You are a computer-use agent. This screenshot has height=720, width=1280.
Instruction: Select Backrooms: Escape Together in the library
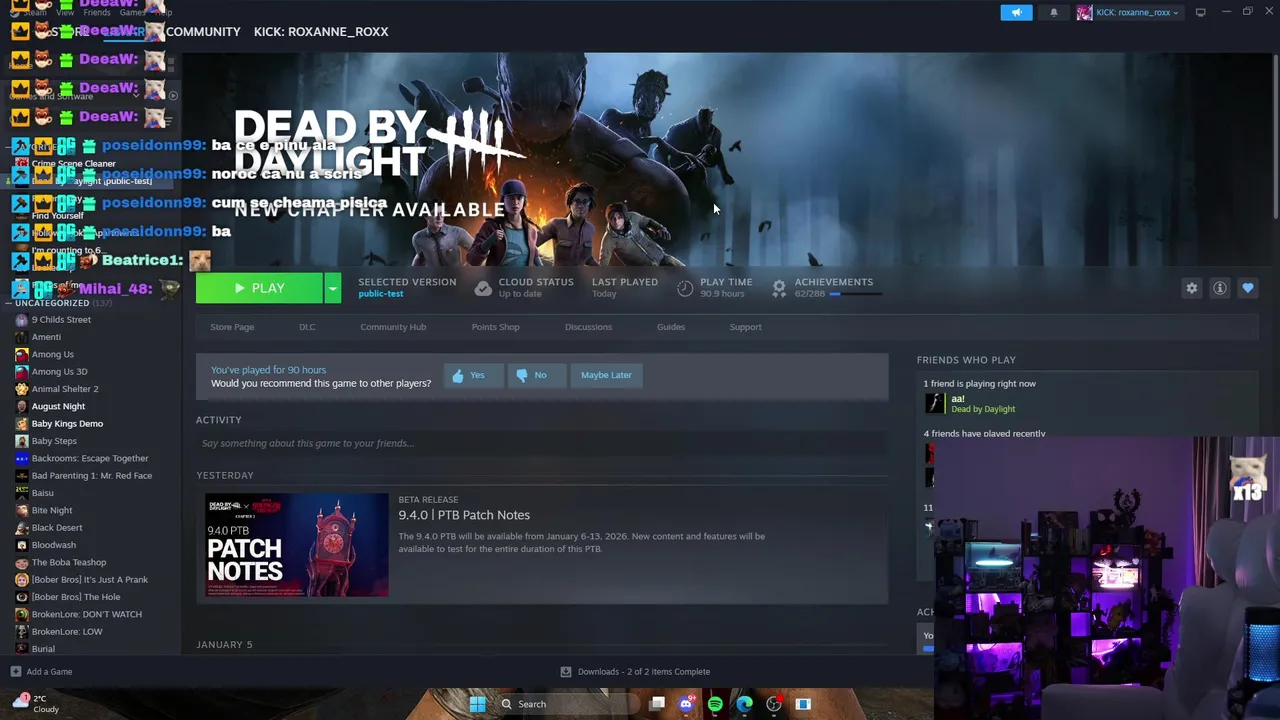tap(90, 458)
